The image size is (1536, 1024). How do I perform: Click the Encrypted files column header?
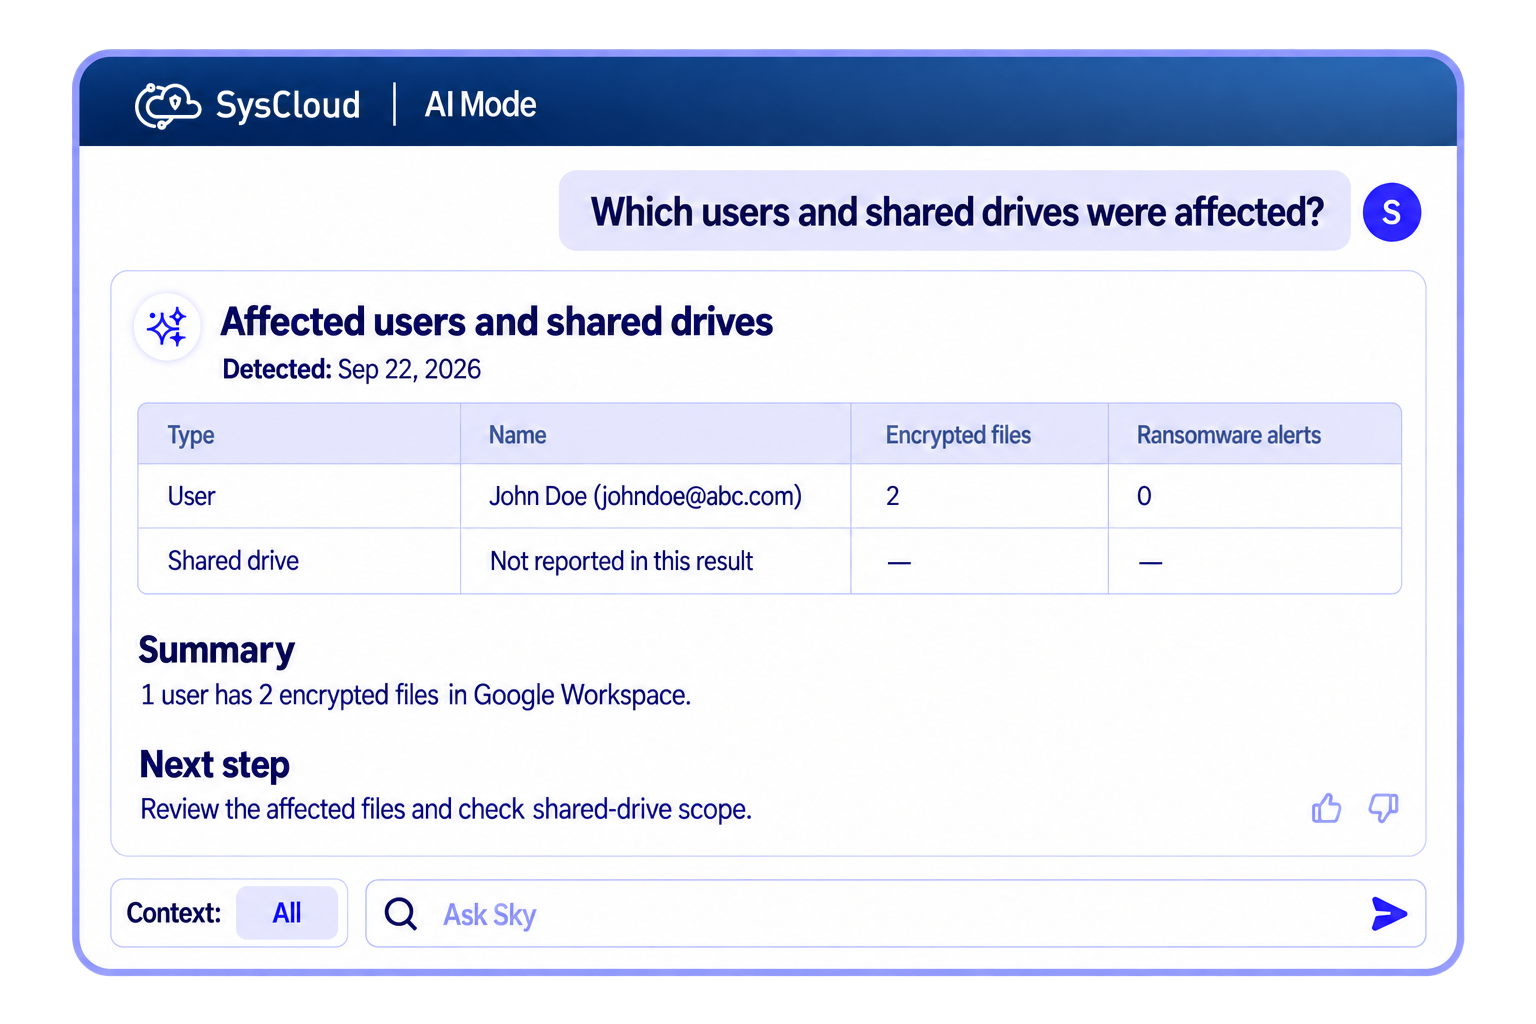(x=958, y=435)
